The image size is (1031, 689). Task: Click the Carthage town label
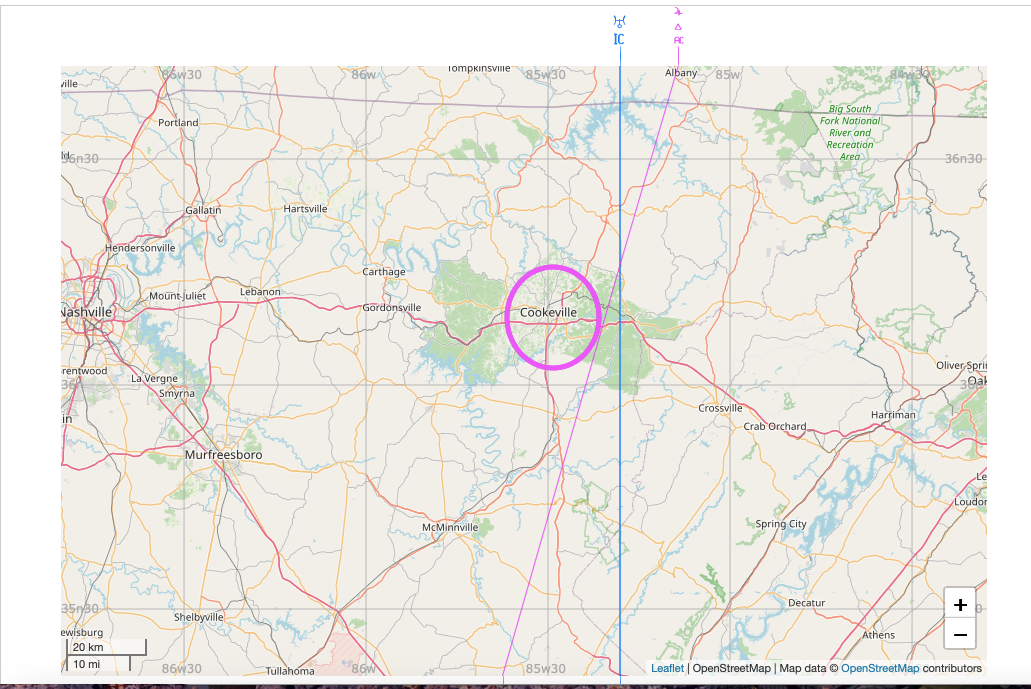click(x=383, y=272)
